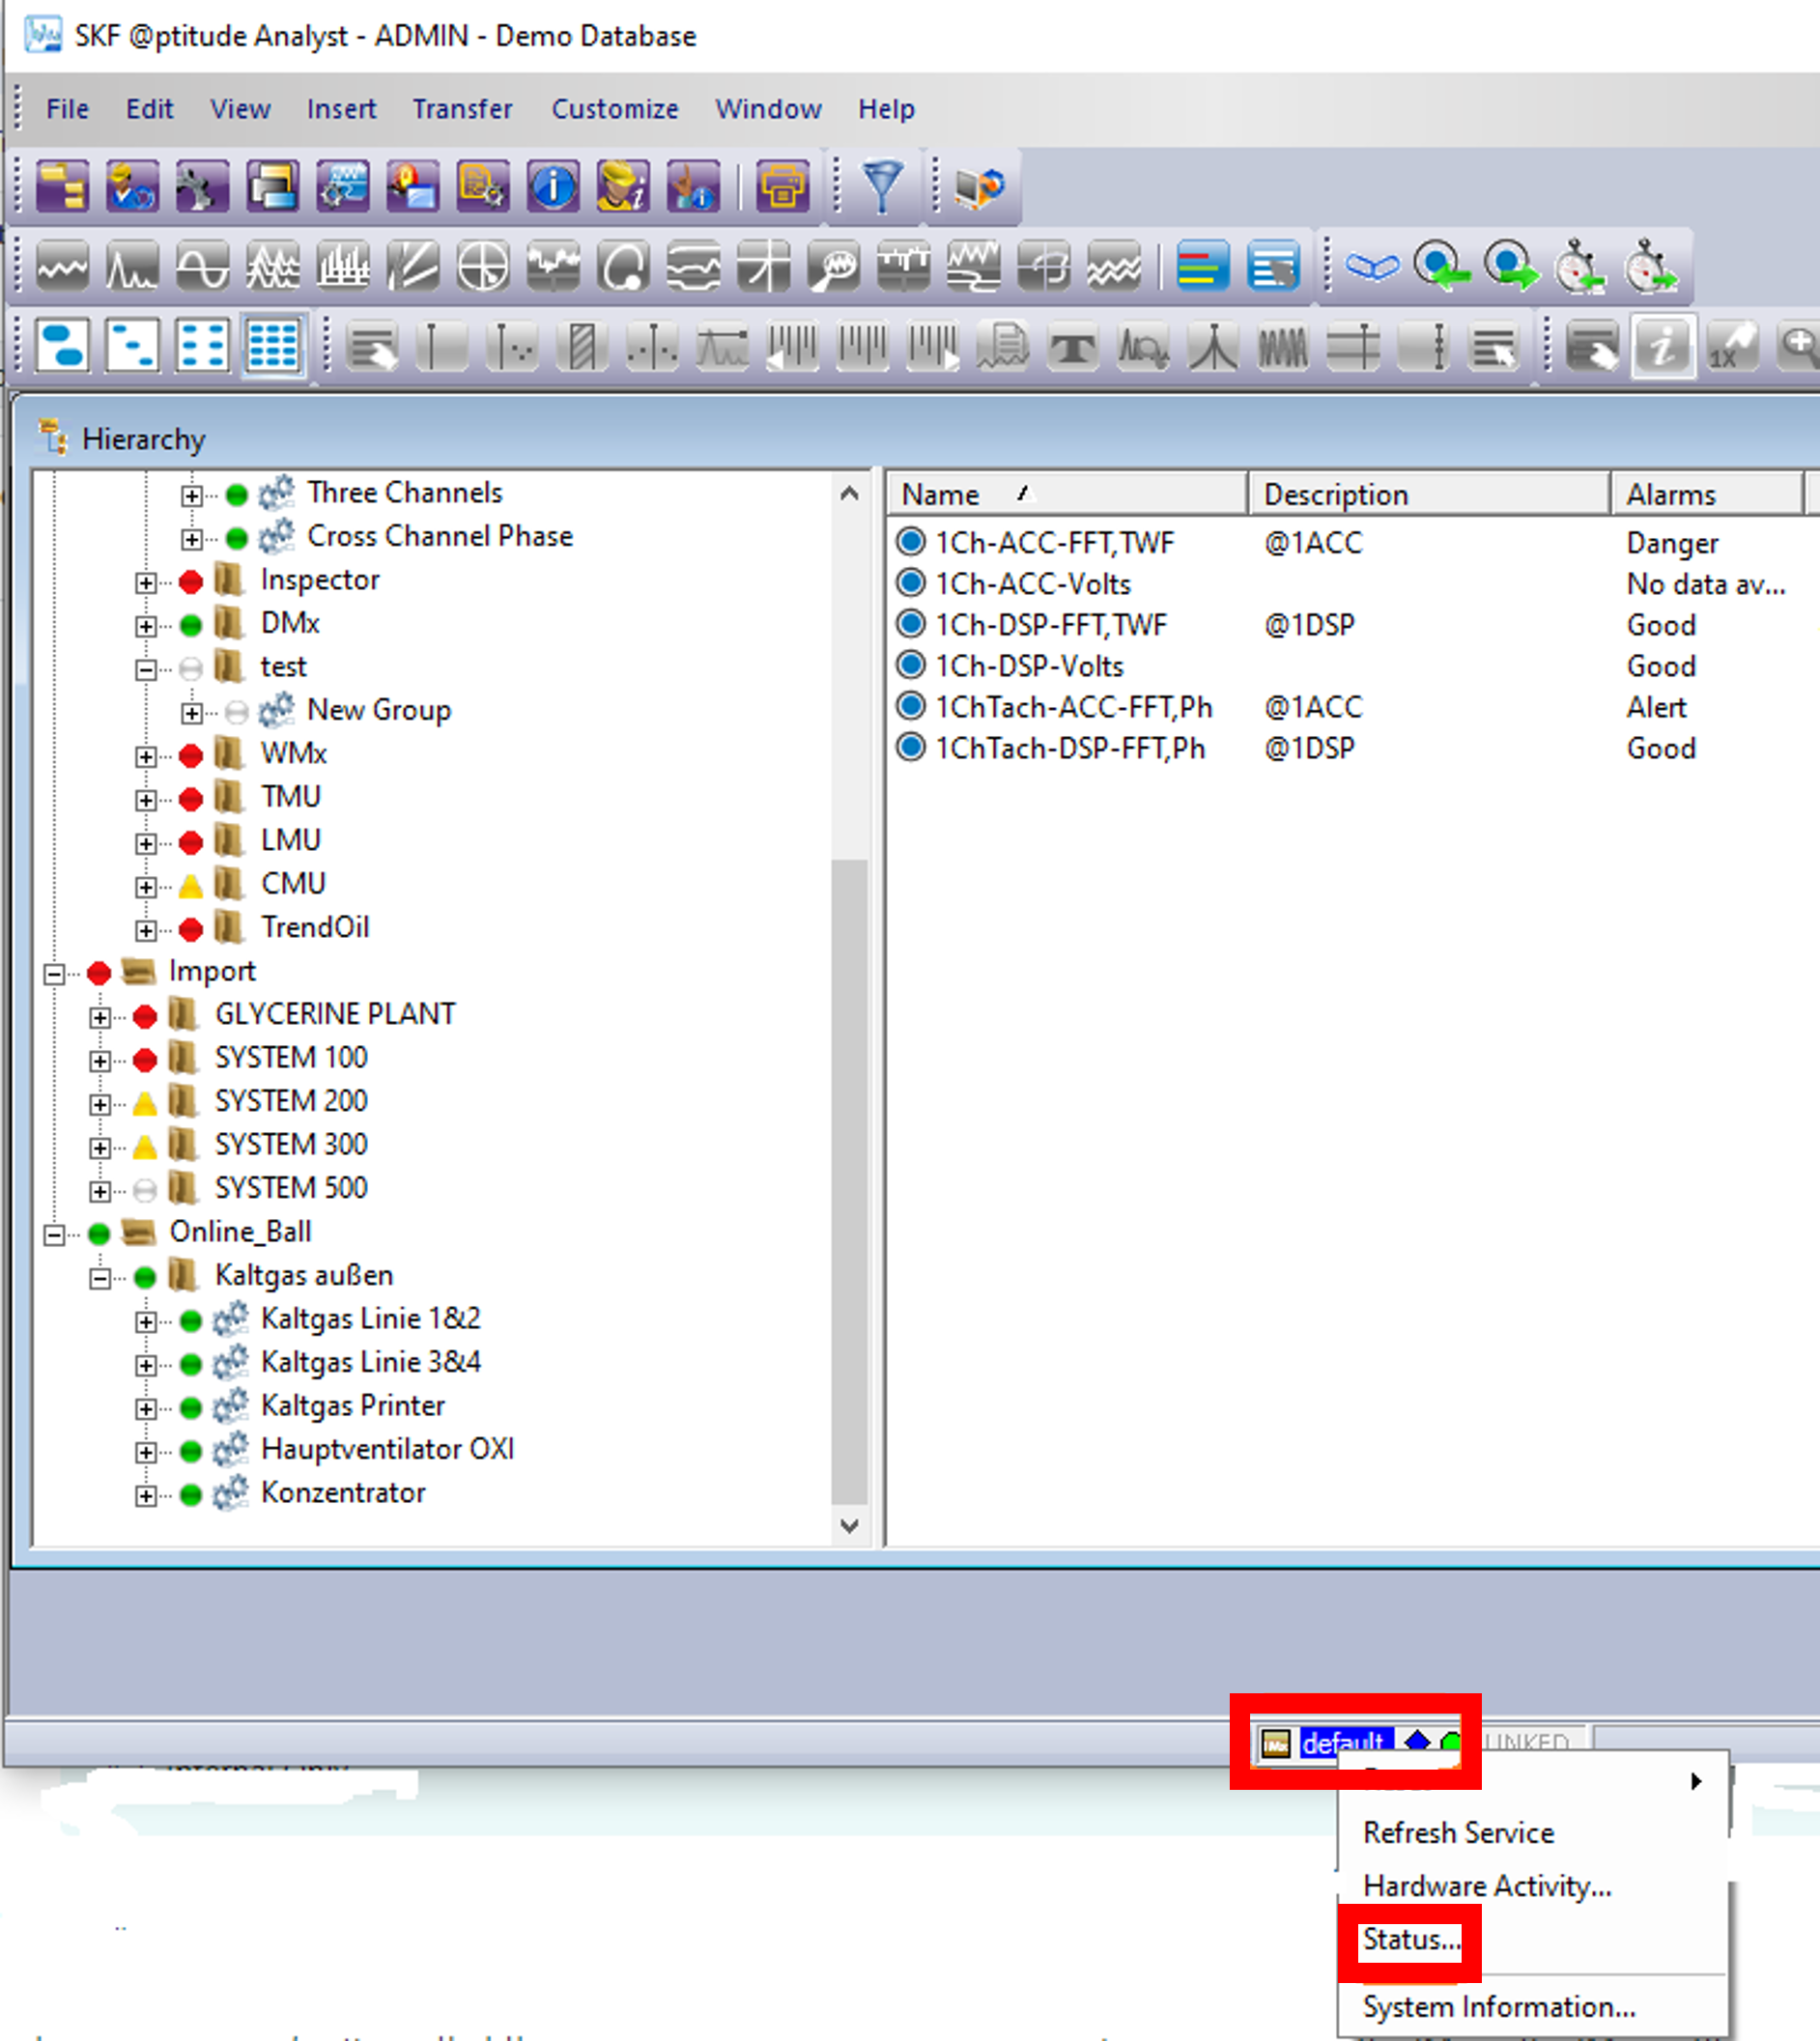The width and height of the screenshot is (1820, 2041).
Task: Click the 'default' service in status bar
Action: 1344,1744
